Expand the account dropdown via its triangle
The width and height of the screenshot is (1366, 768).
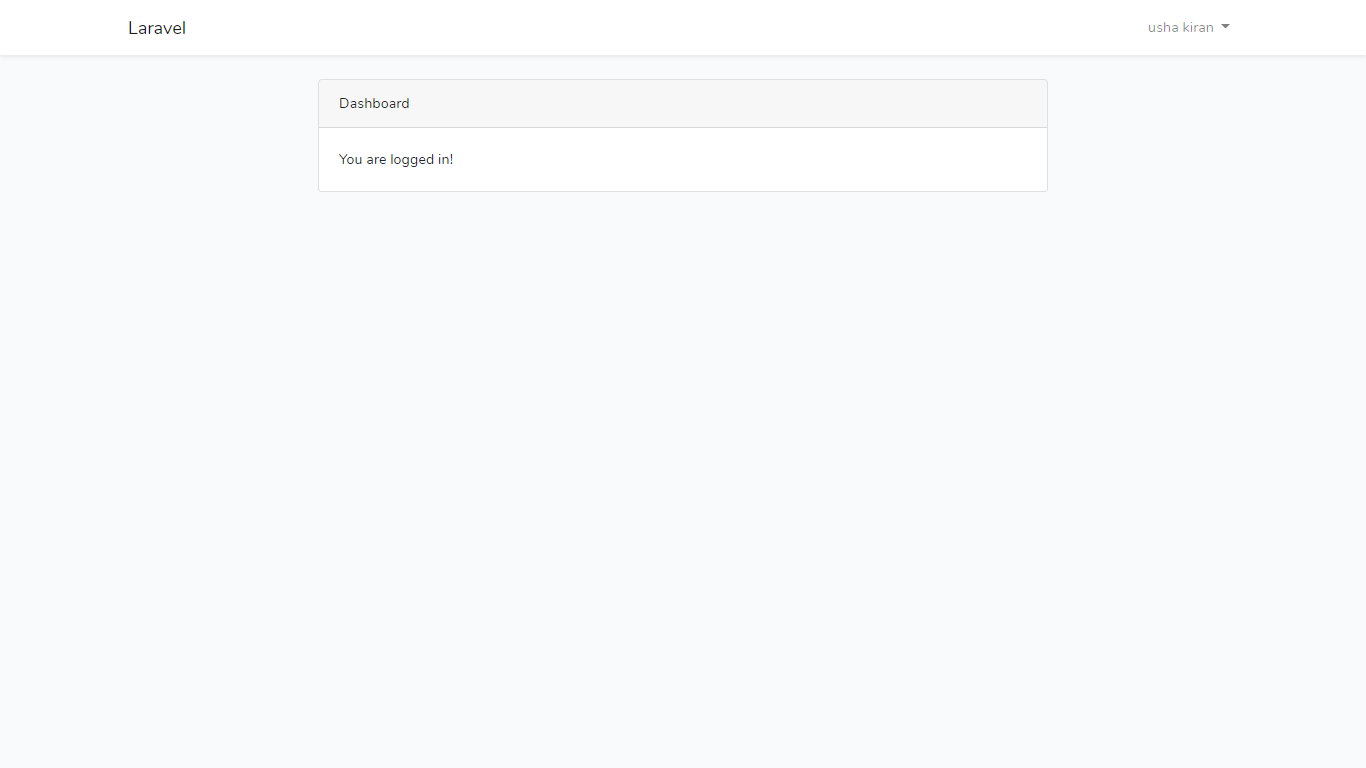click(1225, 27)
